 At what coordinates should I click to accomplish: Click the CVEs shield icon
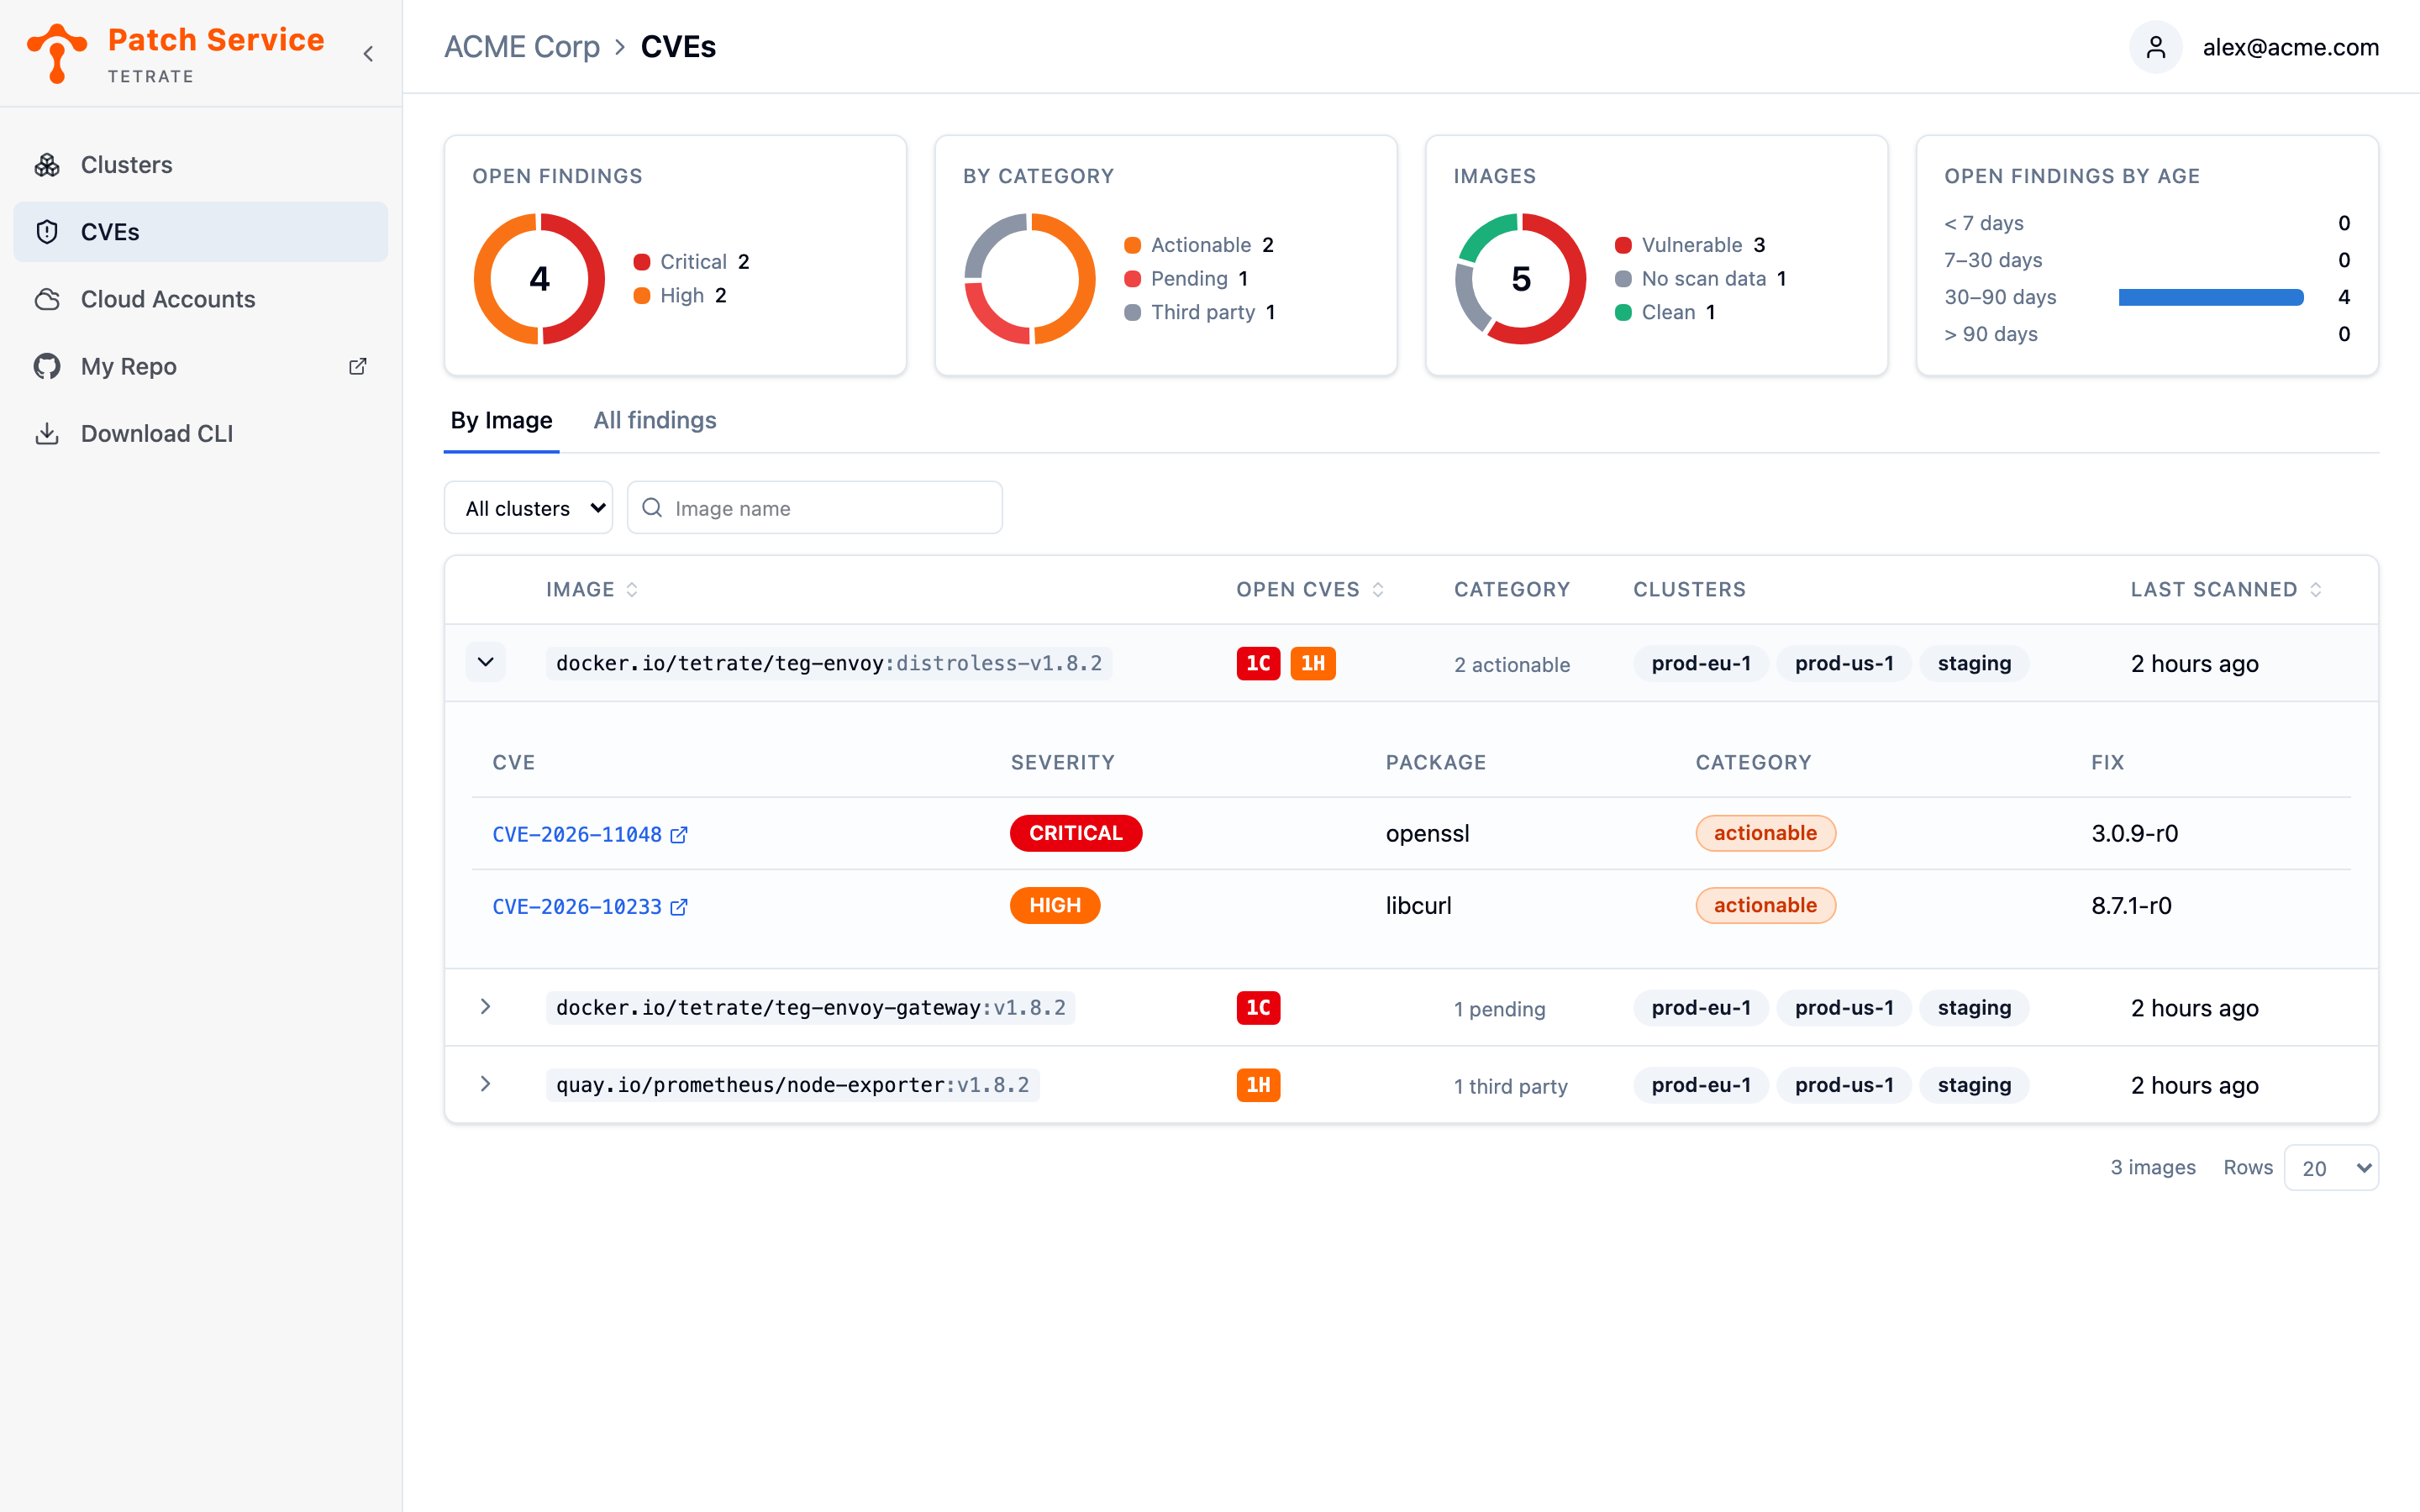click(x=47, y=232)
